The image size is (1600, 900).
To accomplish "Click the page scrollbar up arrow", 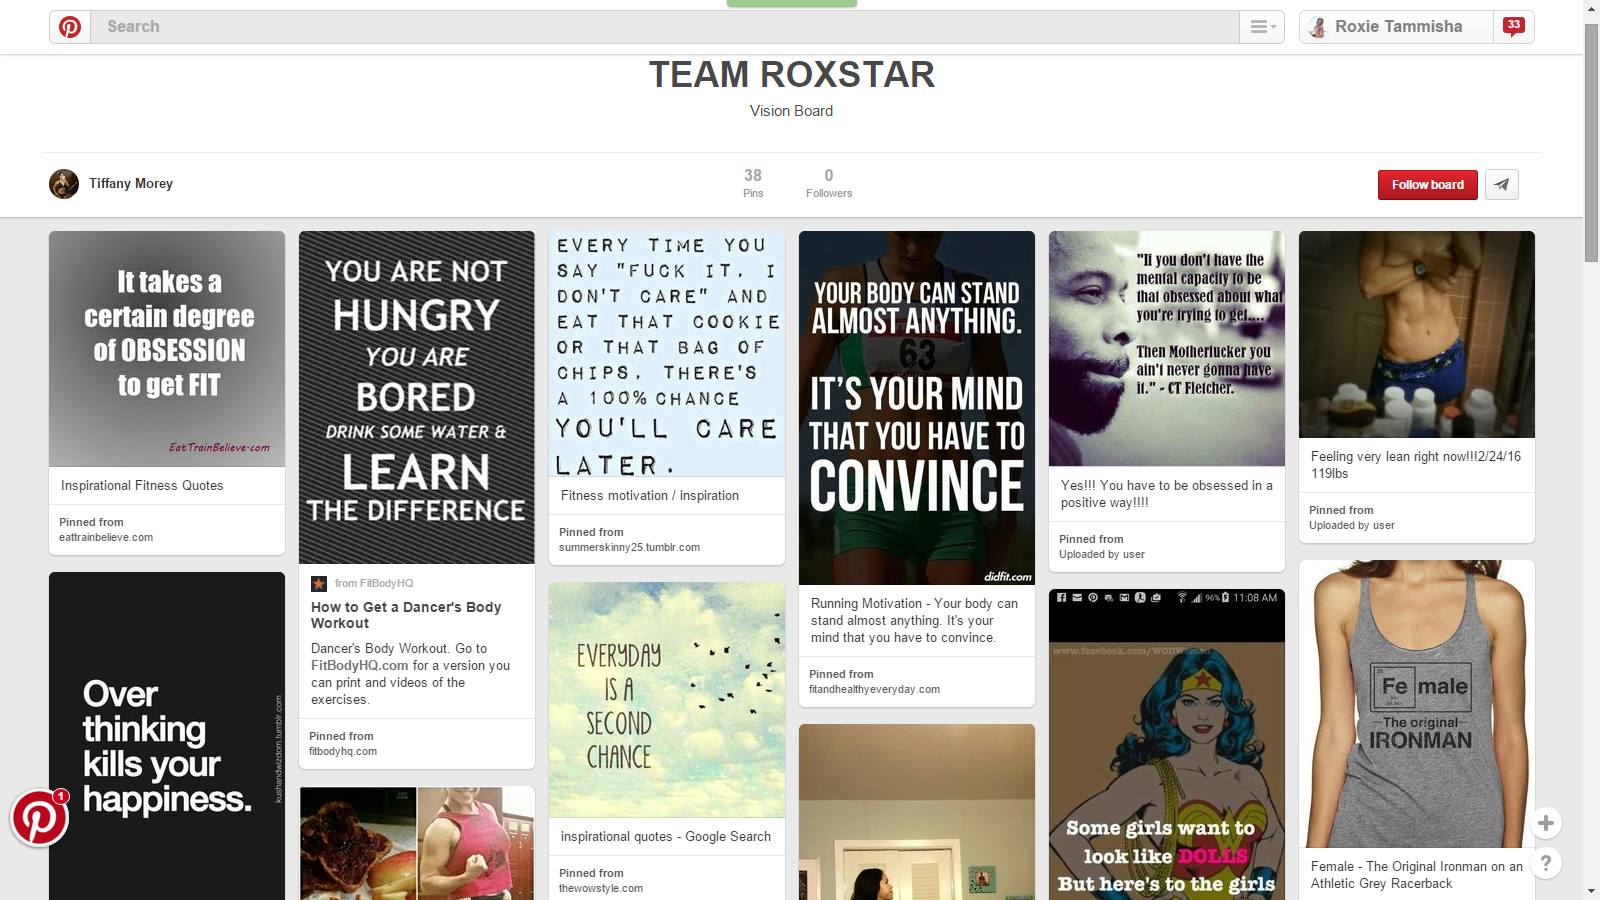I will click(1592, 8).
